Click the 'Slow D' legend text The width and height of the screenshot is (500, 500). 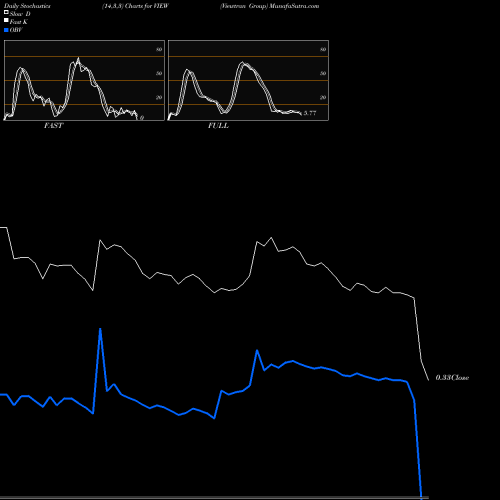point(20,14)
